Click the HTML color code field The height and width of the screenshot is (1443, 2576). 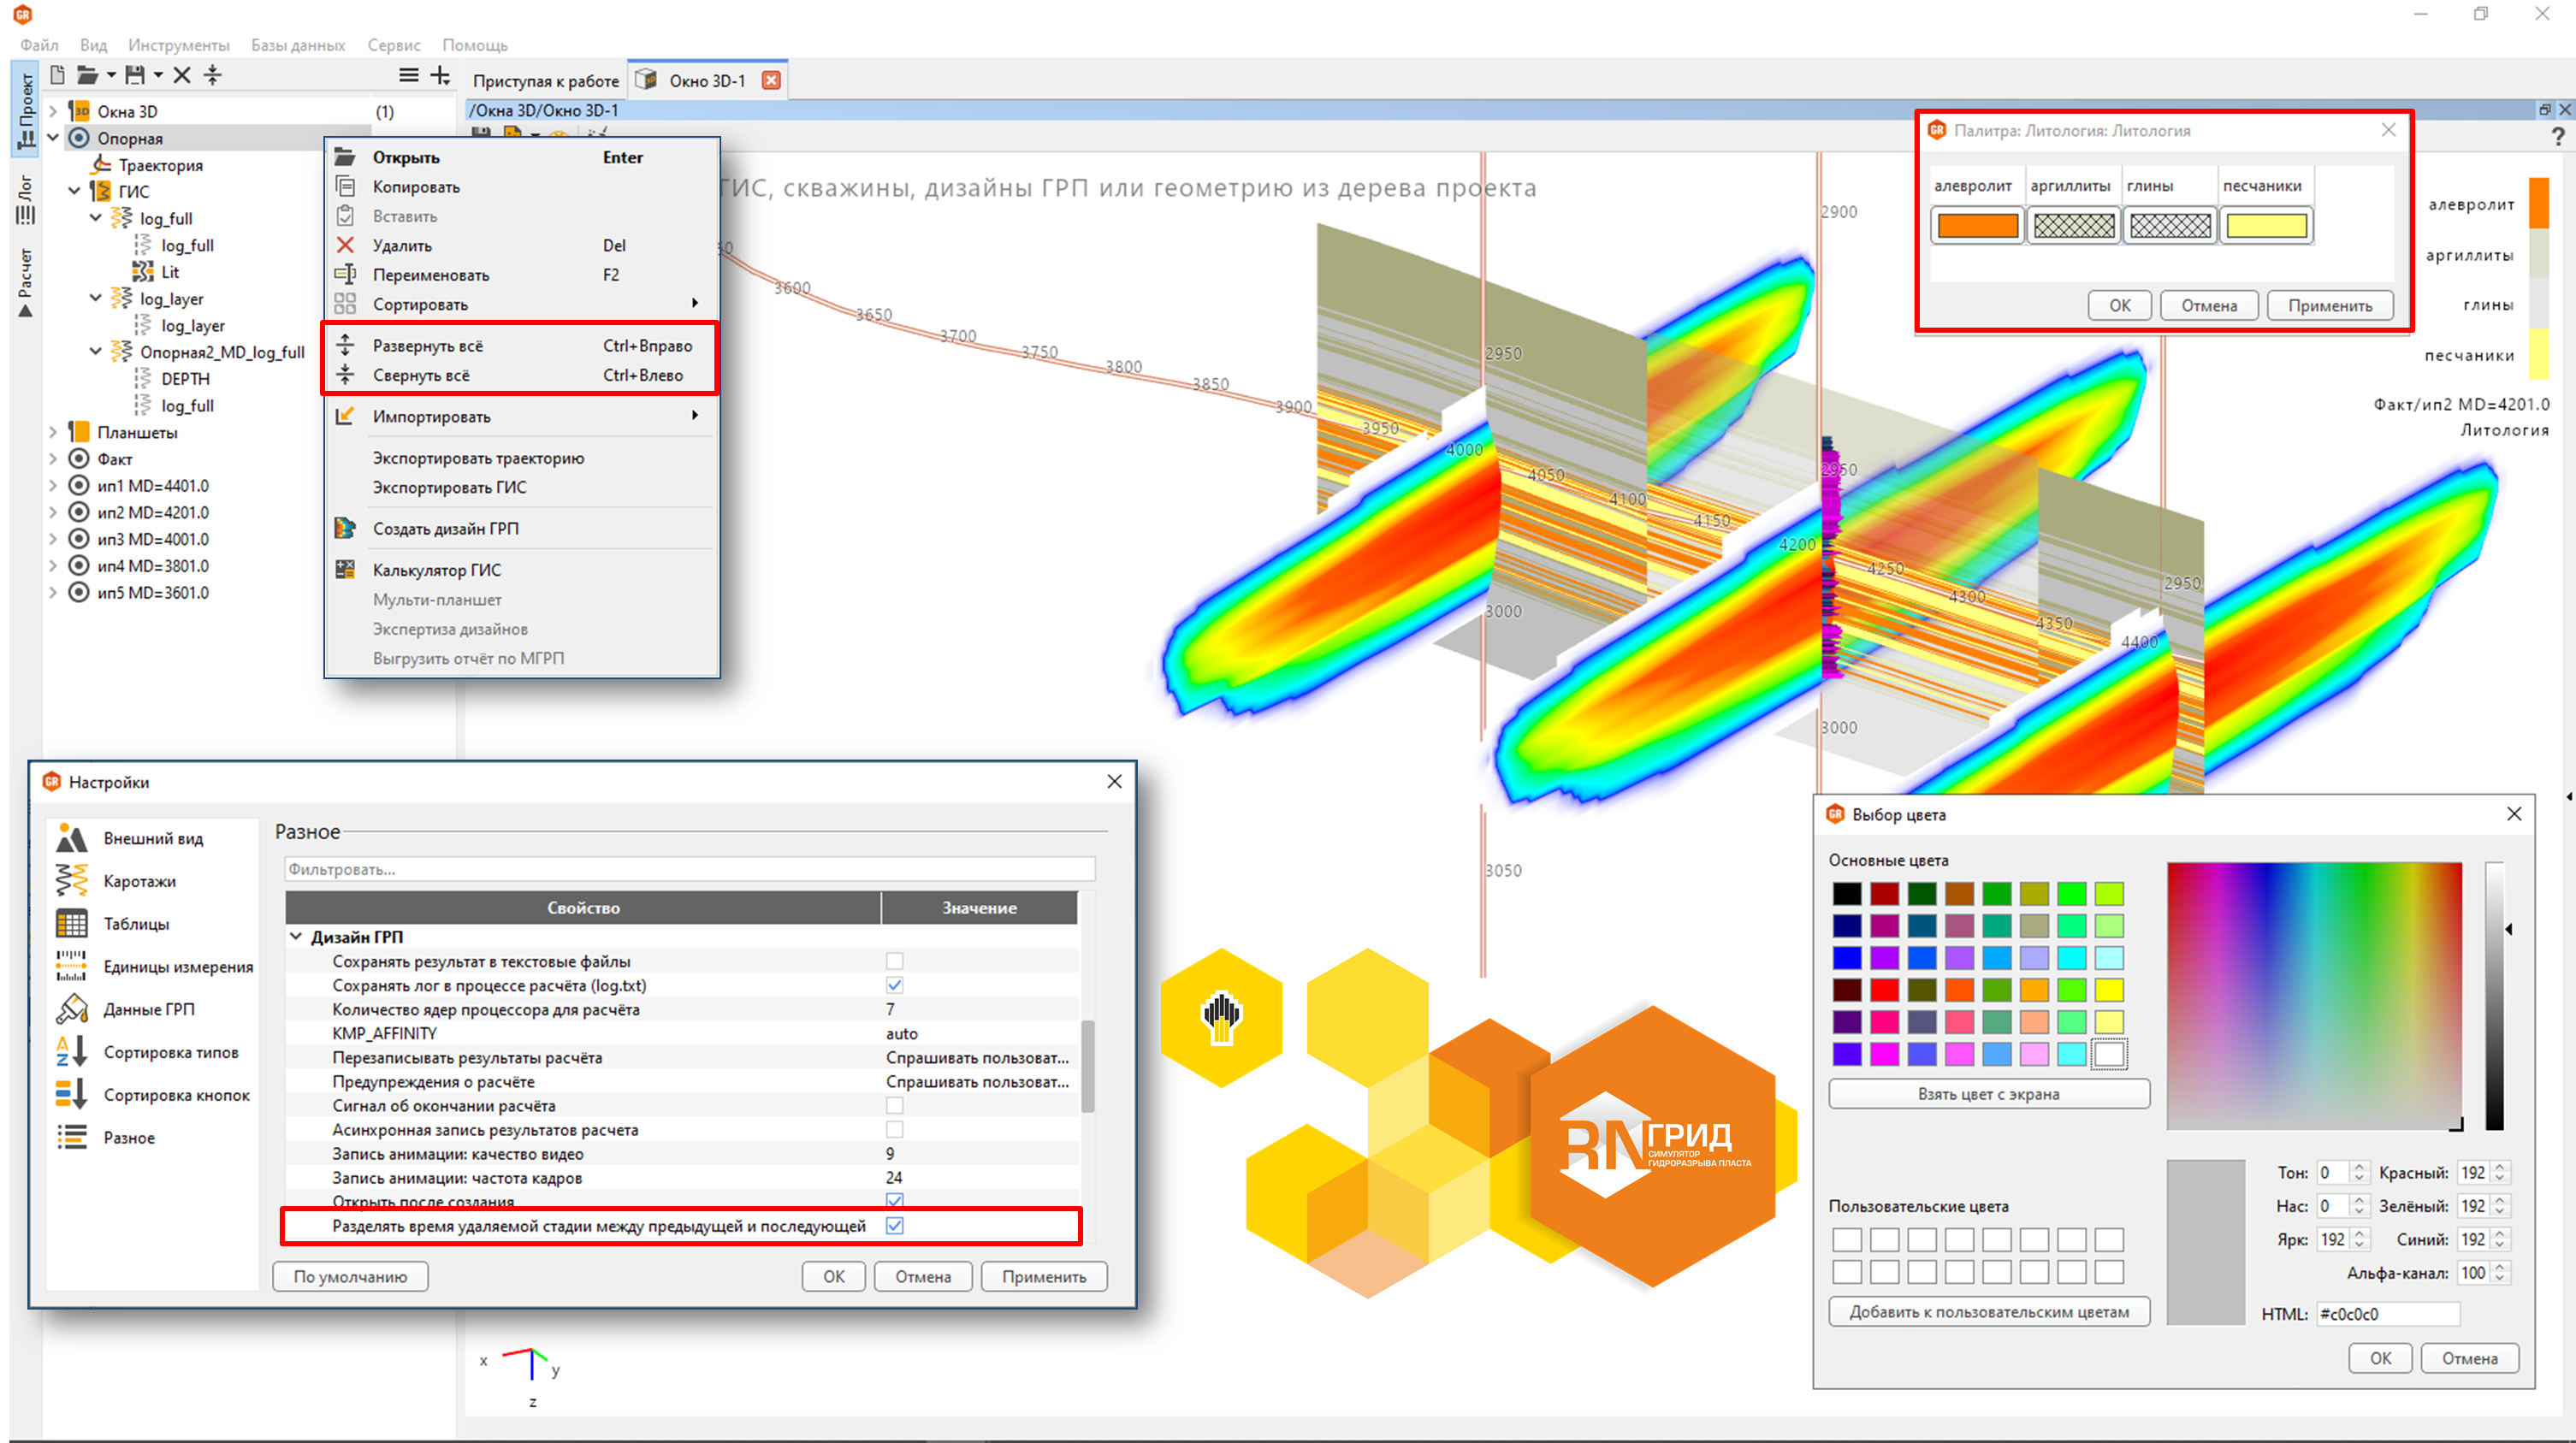(2388, 1314)
